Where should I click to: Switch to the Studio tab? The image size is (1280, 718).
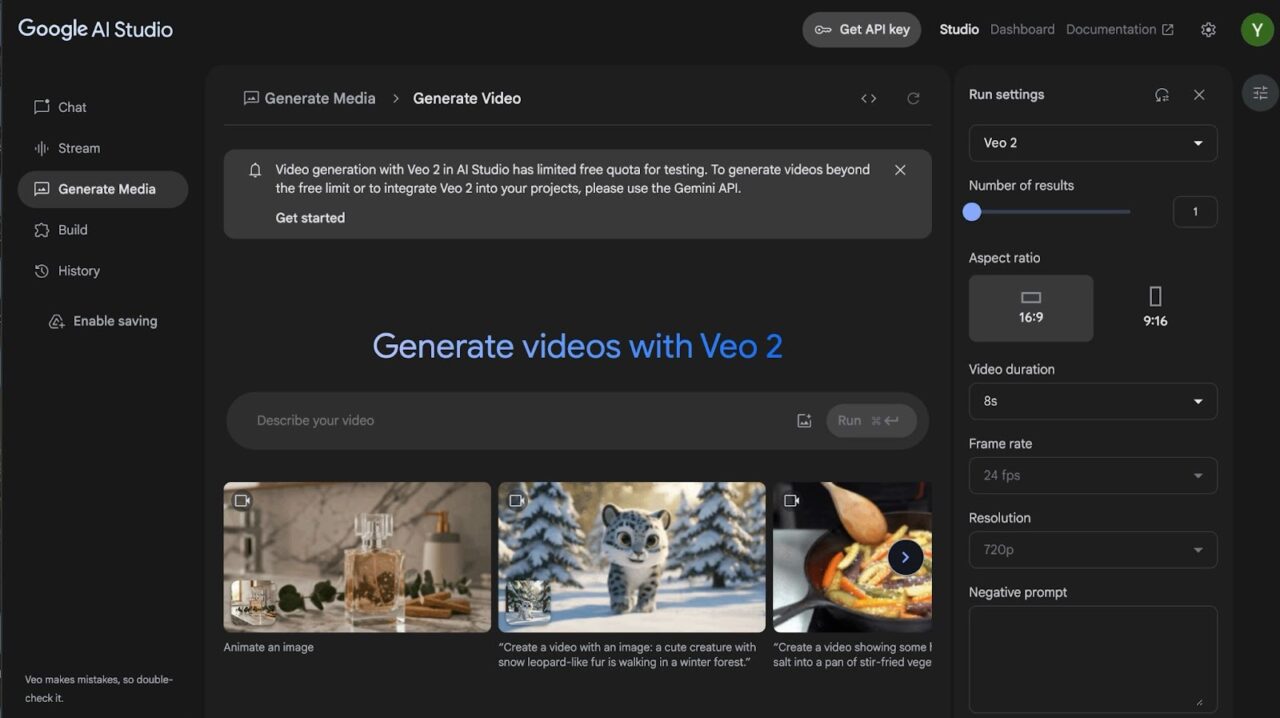click(x=959, y=30)
